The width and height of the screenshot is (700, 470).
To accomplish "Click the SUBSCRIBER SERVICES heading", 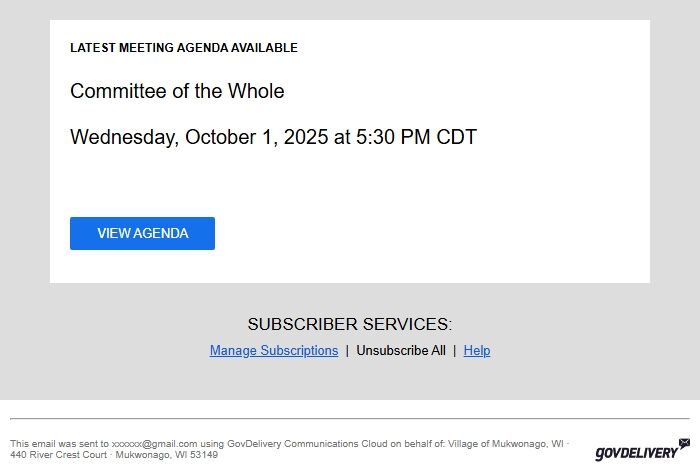I will click(x=350, y=324).
